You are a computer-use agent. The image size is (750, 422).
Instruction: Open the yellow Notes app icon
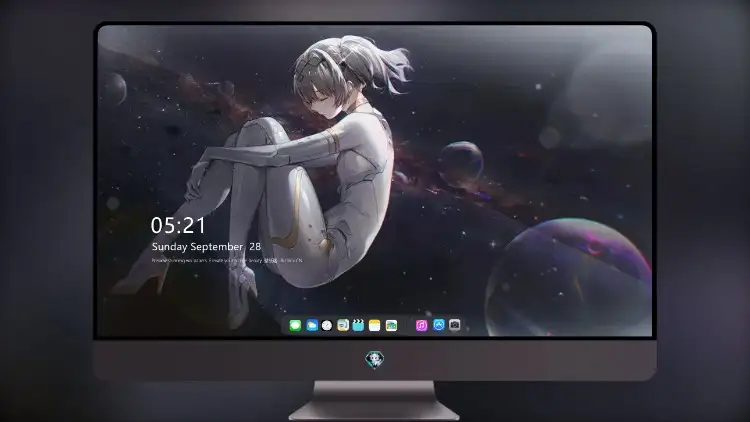[x=375, y=325]
